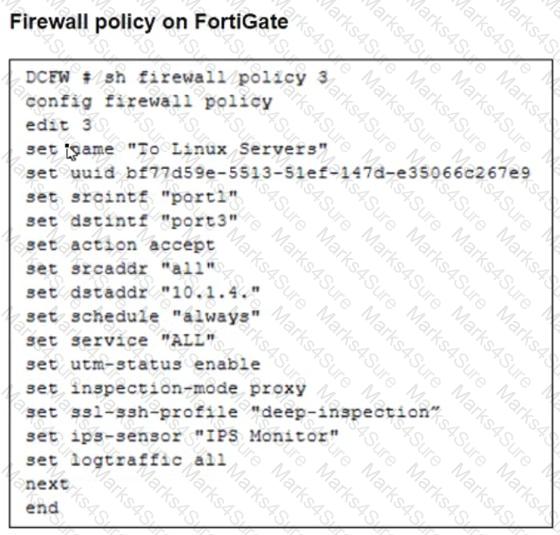Screen dimensions: 560x535
Task: Click the 'set action accept' line
Action: click(120, 245)
